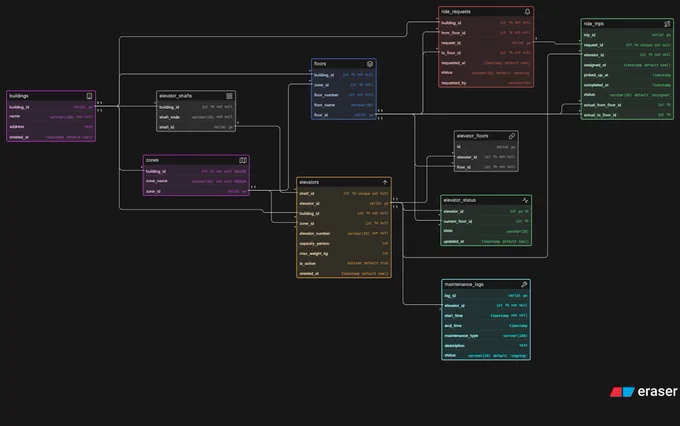Screen dimensions: 680x426
Task: Click 'shaft_id' field in elevators table
Action: pyautogui.click(x=344, y=193)
